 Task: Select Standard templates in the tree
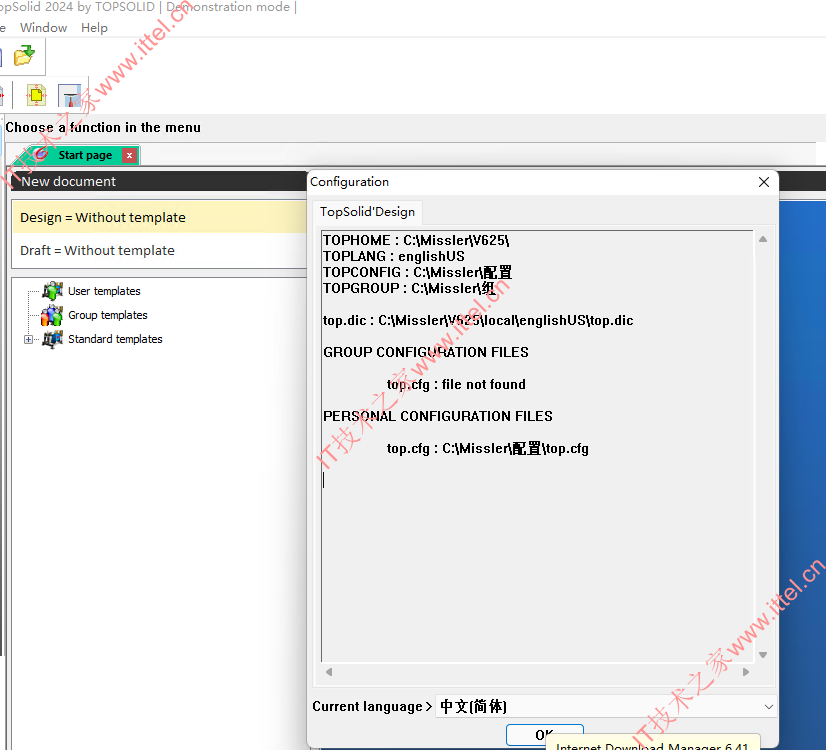(x=115, y=339)
